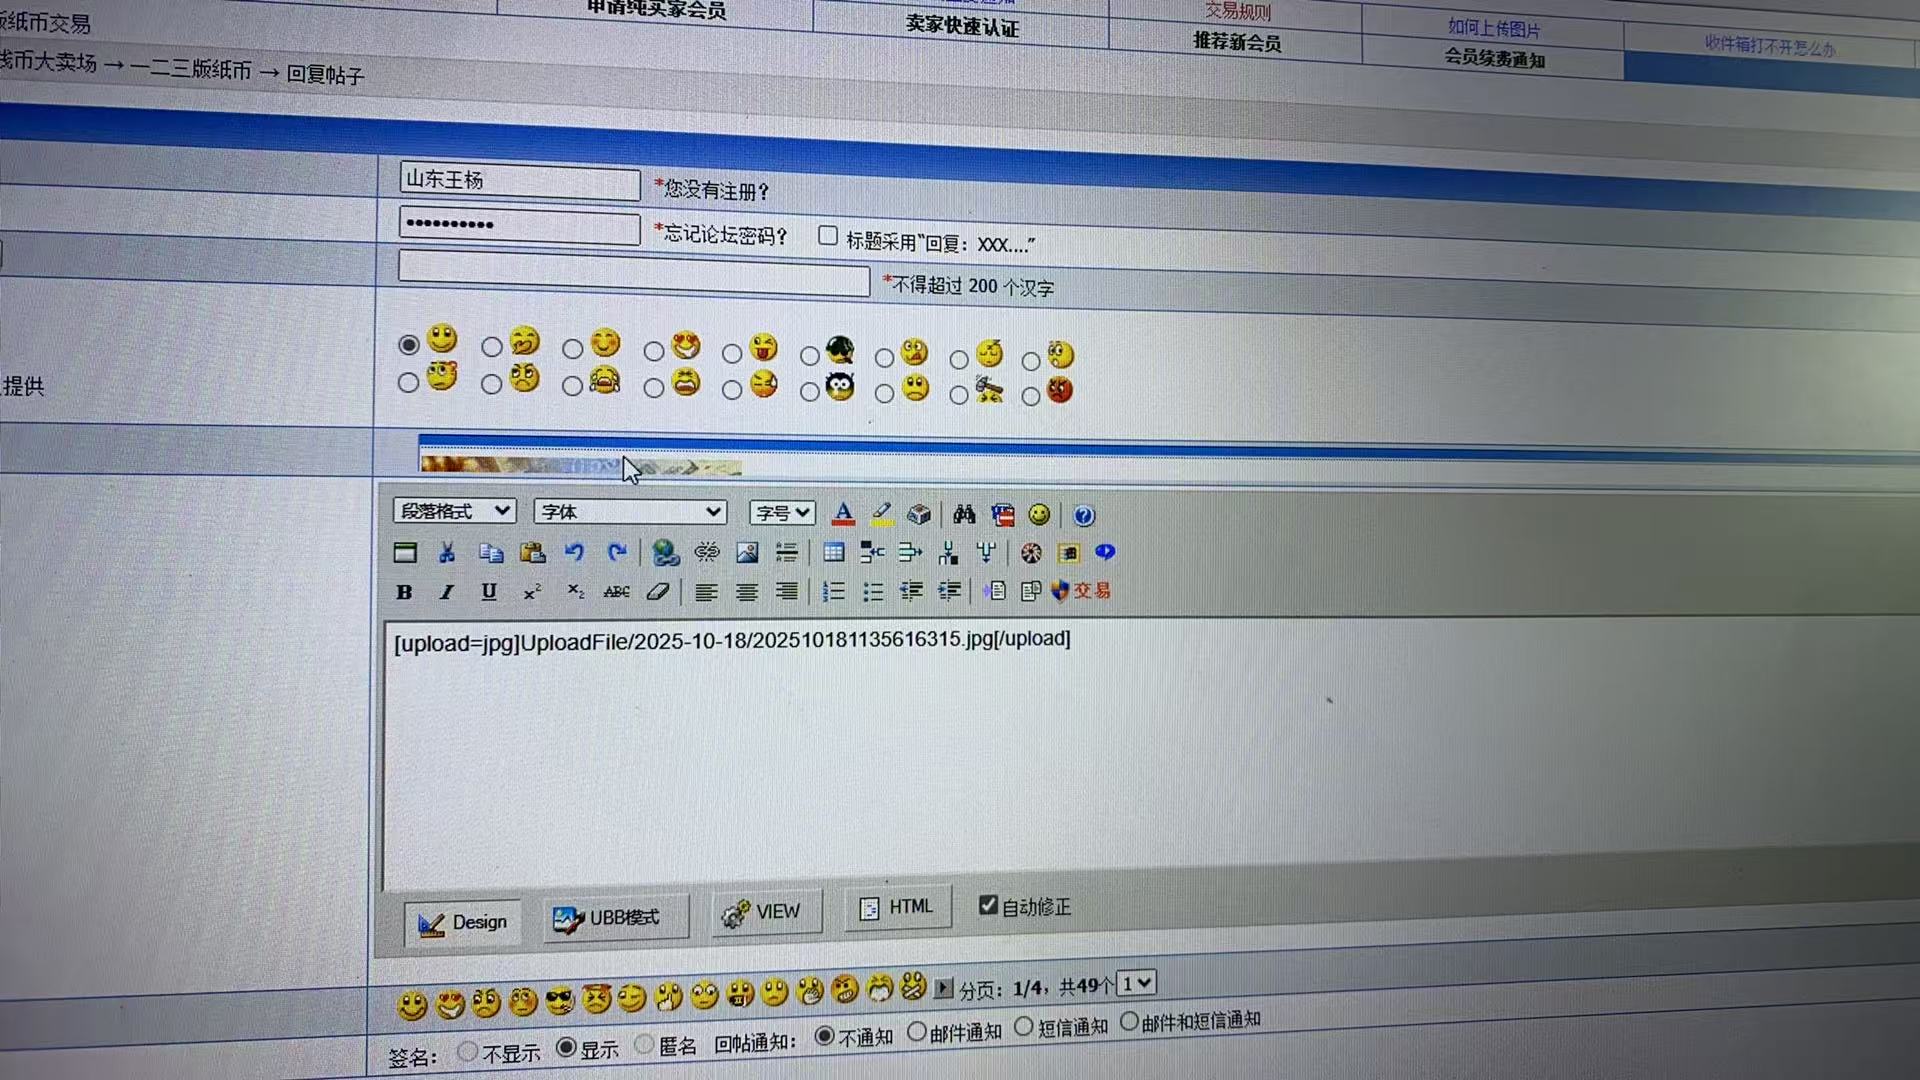Click the scissors cut icon
This screenshot has height=1080, width=1920.
coord(447,553)
